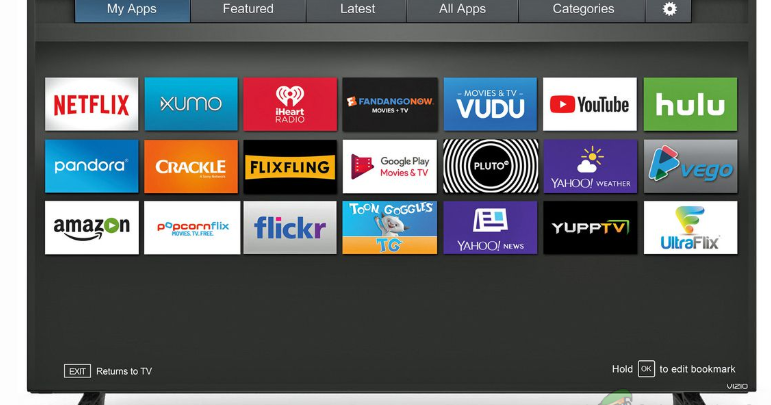Viewport: 771px width, 405px height.
Task: Open settings with the gear icon
Action: pos(669,9)
